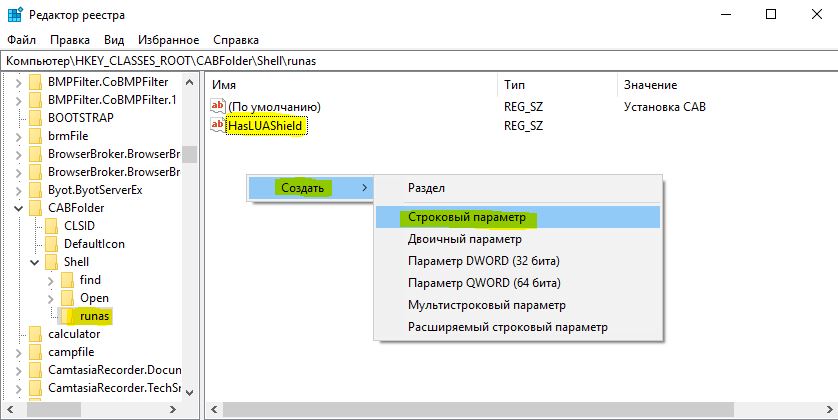Click the Registry Editor app icon in title bar

[14, 14]
